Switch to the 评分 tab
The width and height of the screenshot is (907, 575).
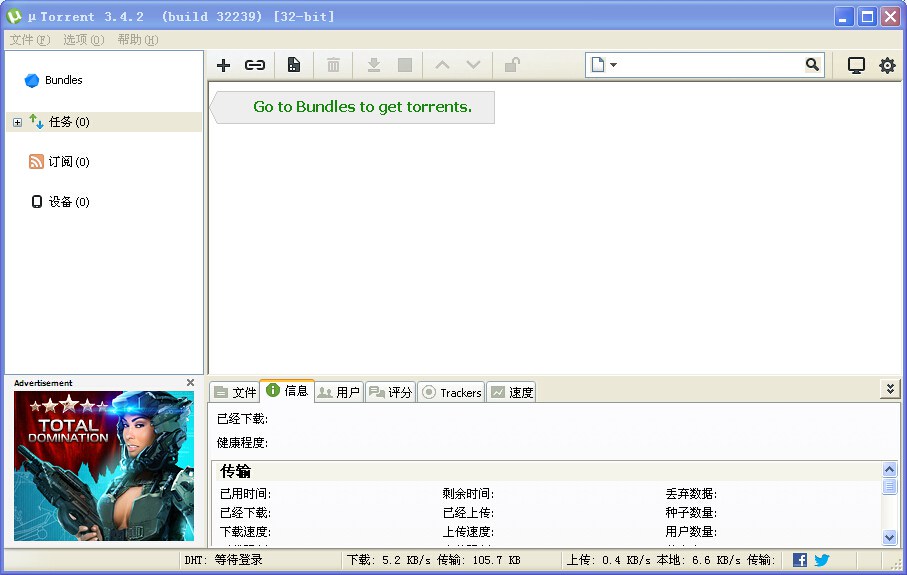(x=390, y=392)
